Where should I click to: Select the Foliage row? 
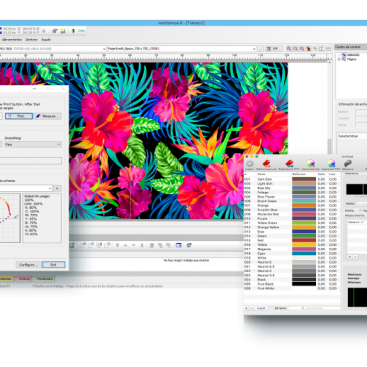[x=292, y=192]
